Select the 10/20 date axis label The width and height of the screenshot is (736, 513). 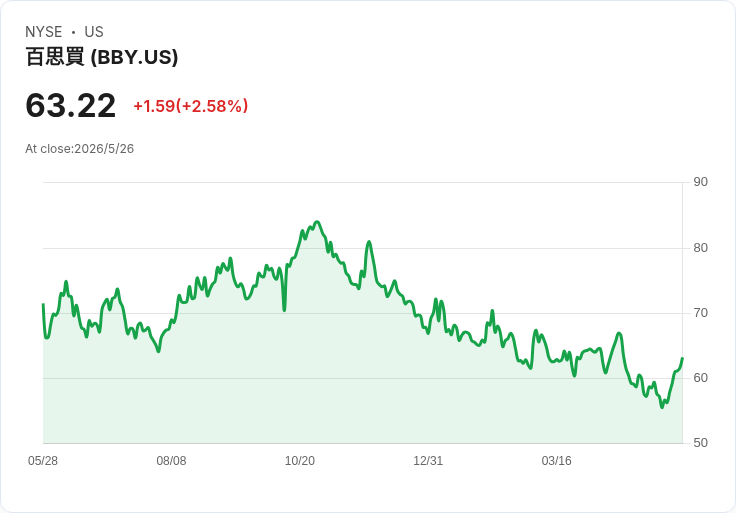point(300,460)
